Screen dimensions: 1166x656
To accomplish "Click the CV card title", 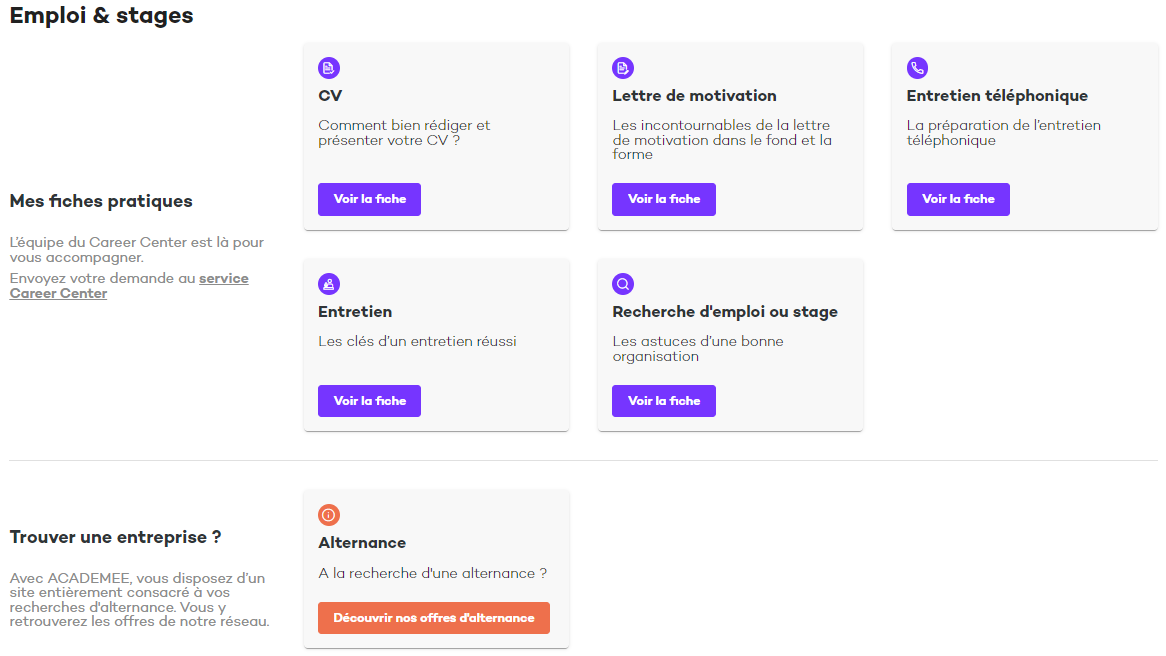I will (330, 96).
